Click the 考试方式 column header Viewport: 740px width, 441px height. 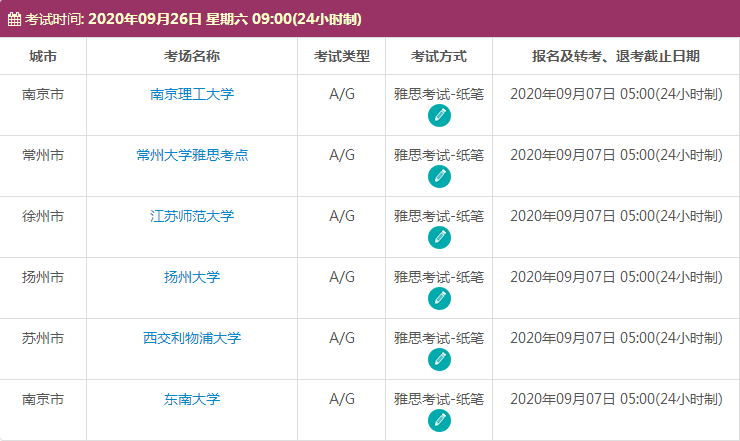[439, 56]
